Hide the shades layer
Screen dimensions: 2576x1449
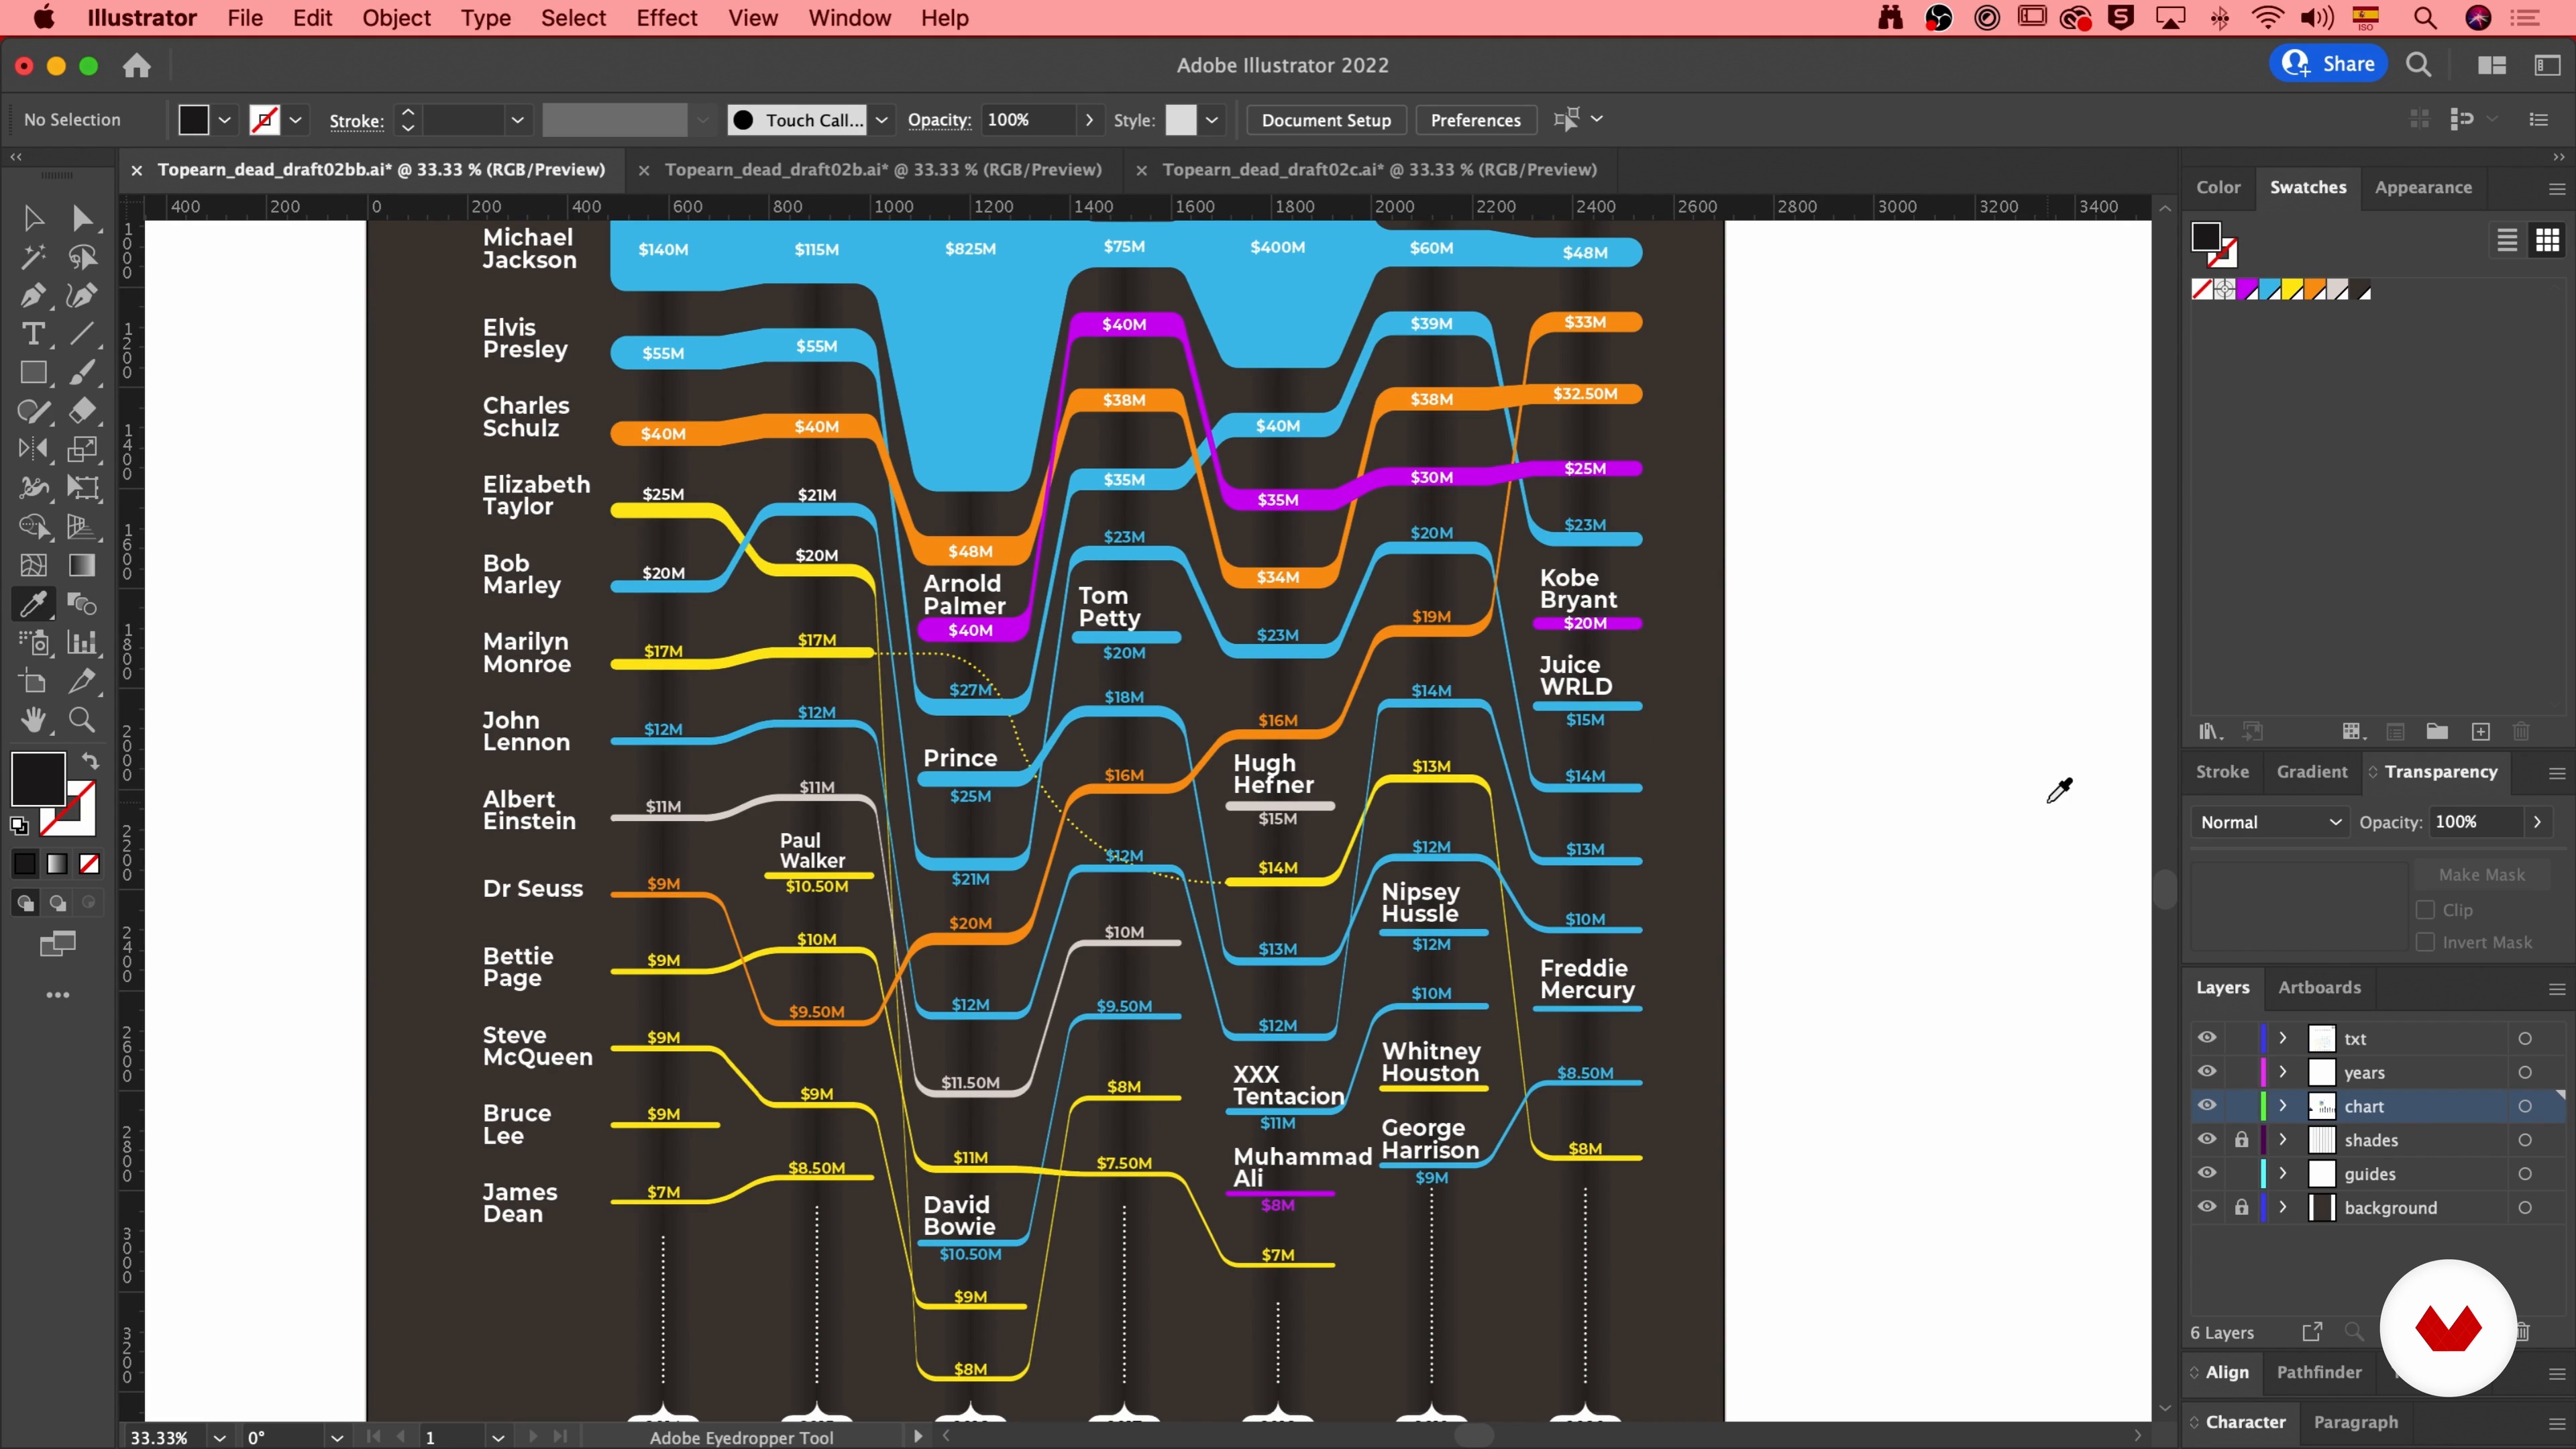point(2207,1140)
